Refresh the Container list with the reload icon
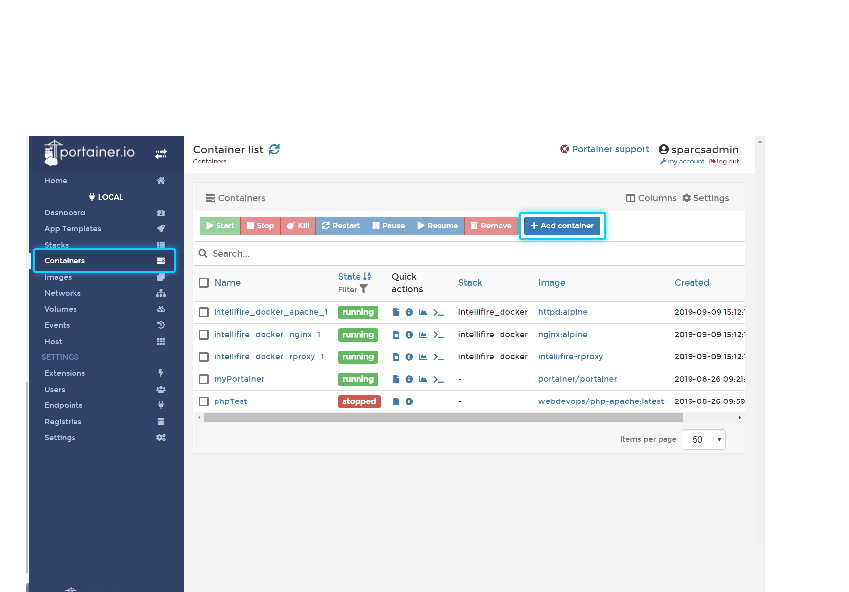849x592 pixels. tap(275, 149)
